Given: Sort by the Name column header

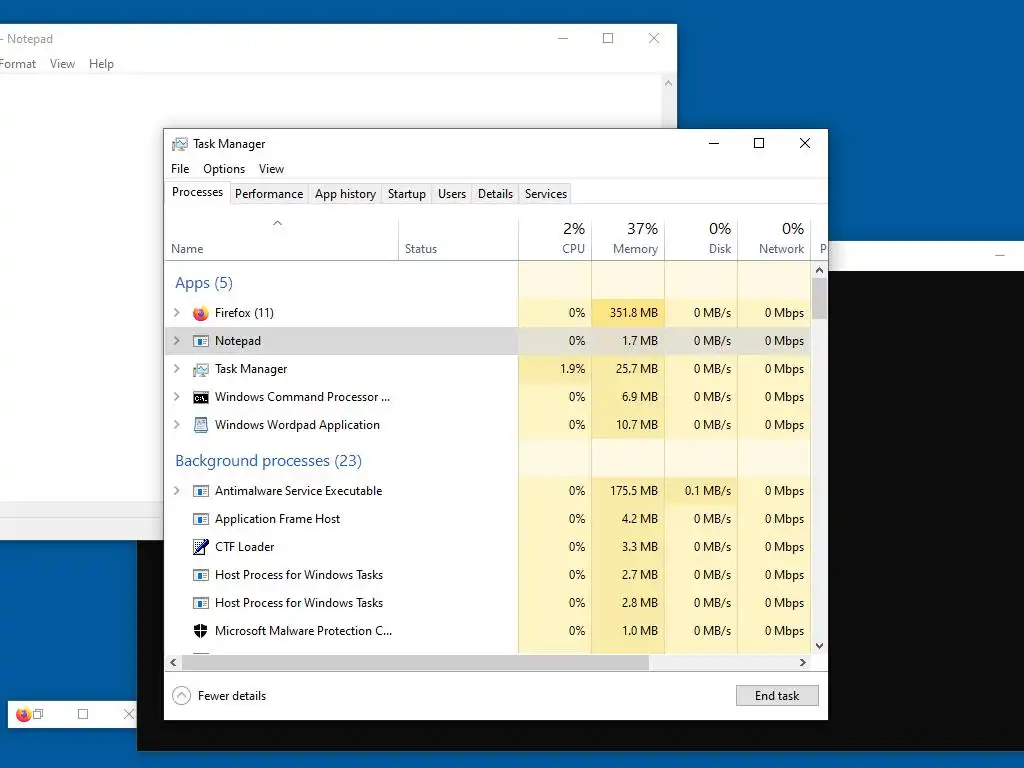Looking at the screenshot, I should tap(281, 240).
